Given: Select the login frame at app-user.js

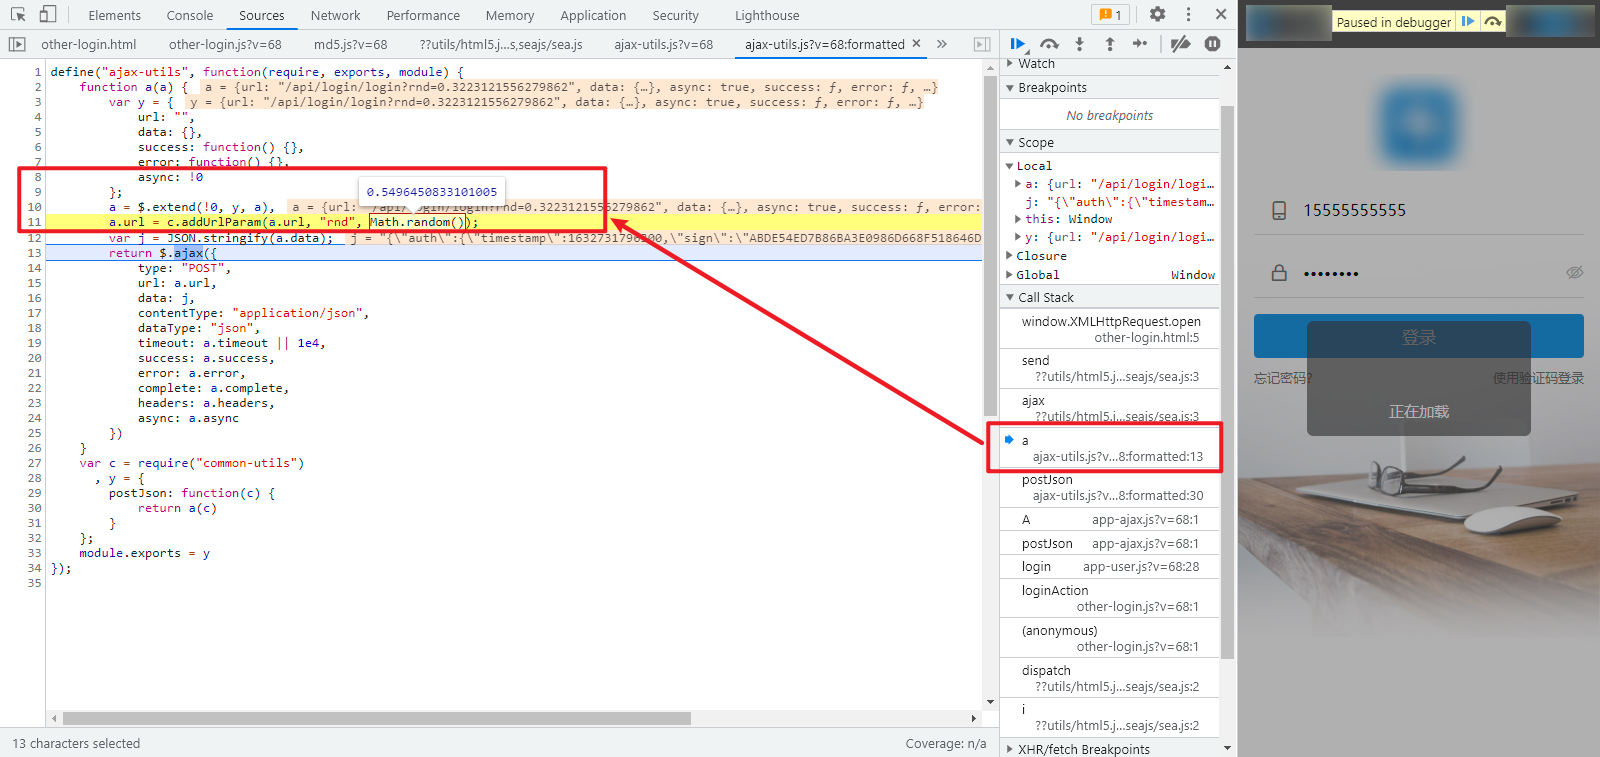Looking at the screenshot, I should tap(1110, 567).
